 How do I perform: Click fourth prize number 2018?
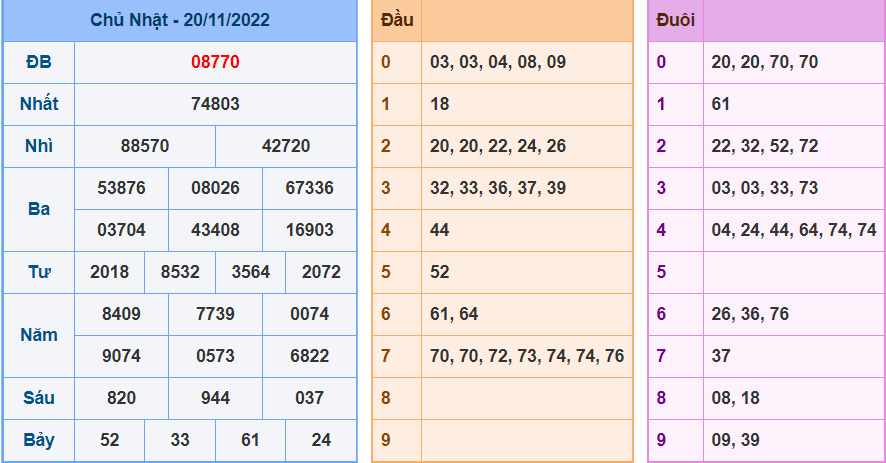110,272
